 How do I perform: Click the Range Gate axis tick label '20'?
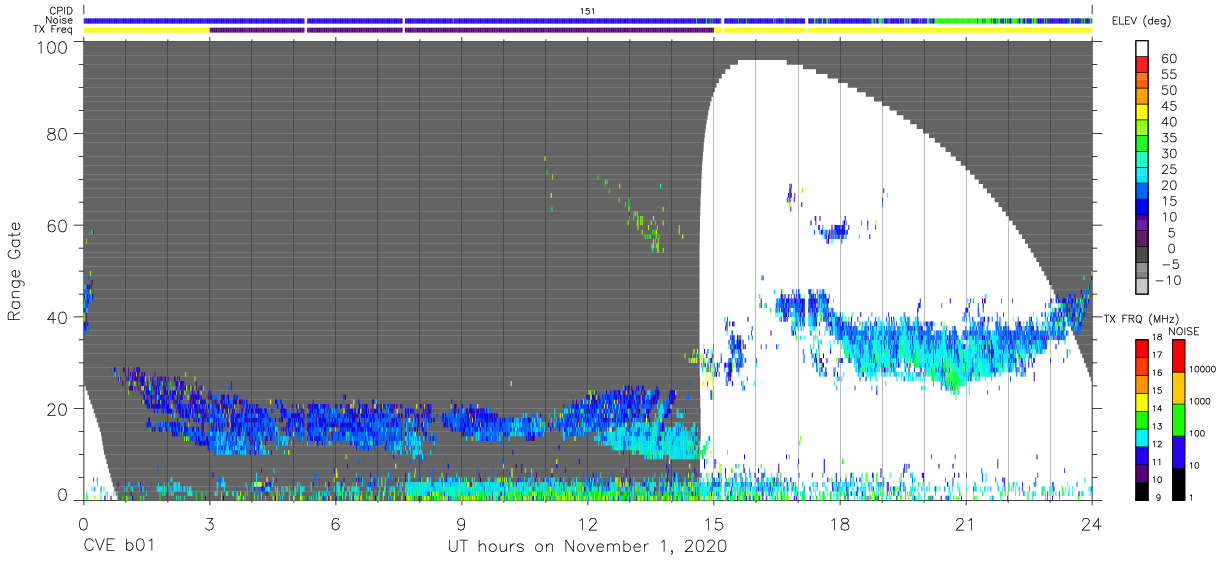pyautogui.click(x=58, y=409)
